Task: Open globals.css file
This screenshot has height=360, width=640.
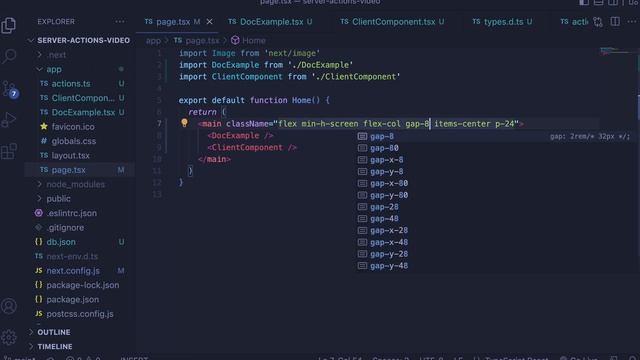Action: 80,141
